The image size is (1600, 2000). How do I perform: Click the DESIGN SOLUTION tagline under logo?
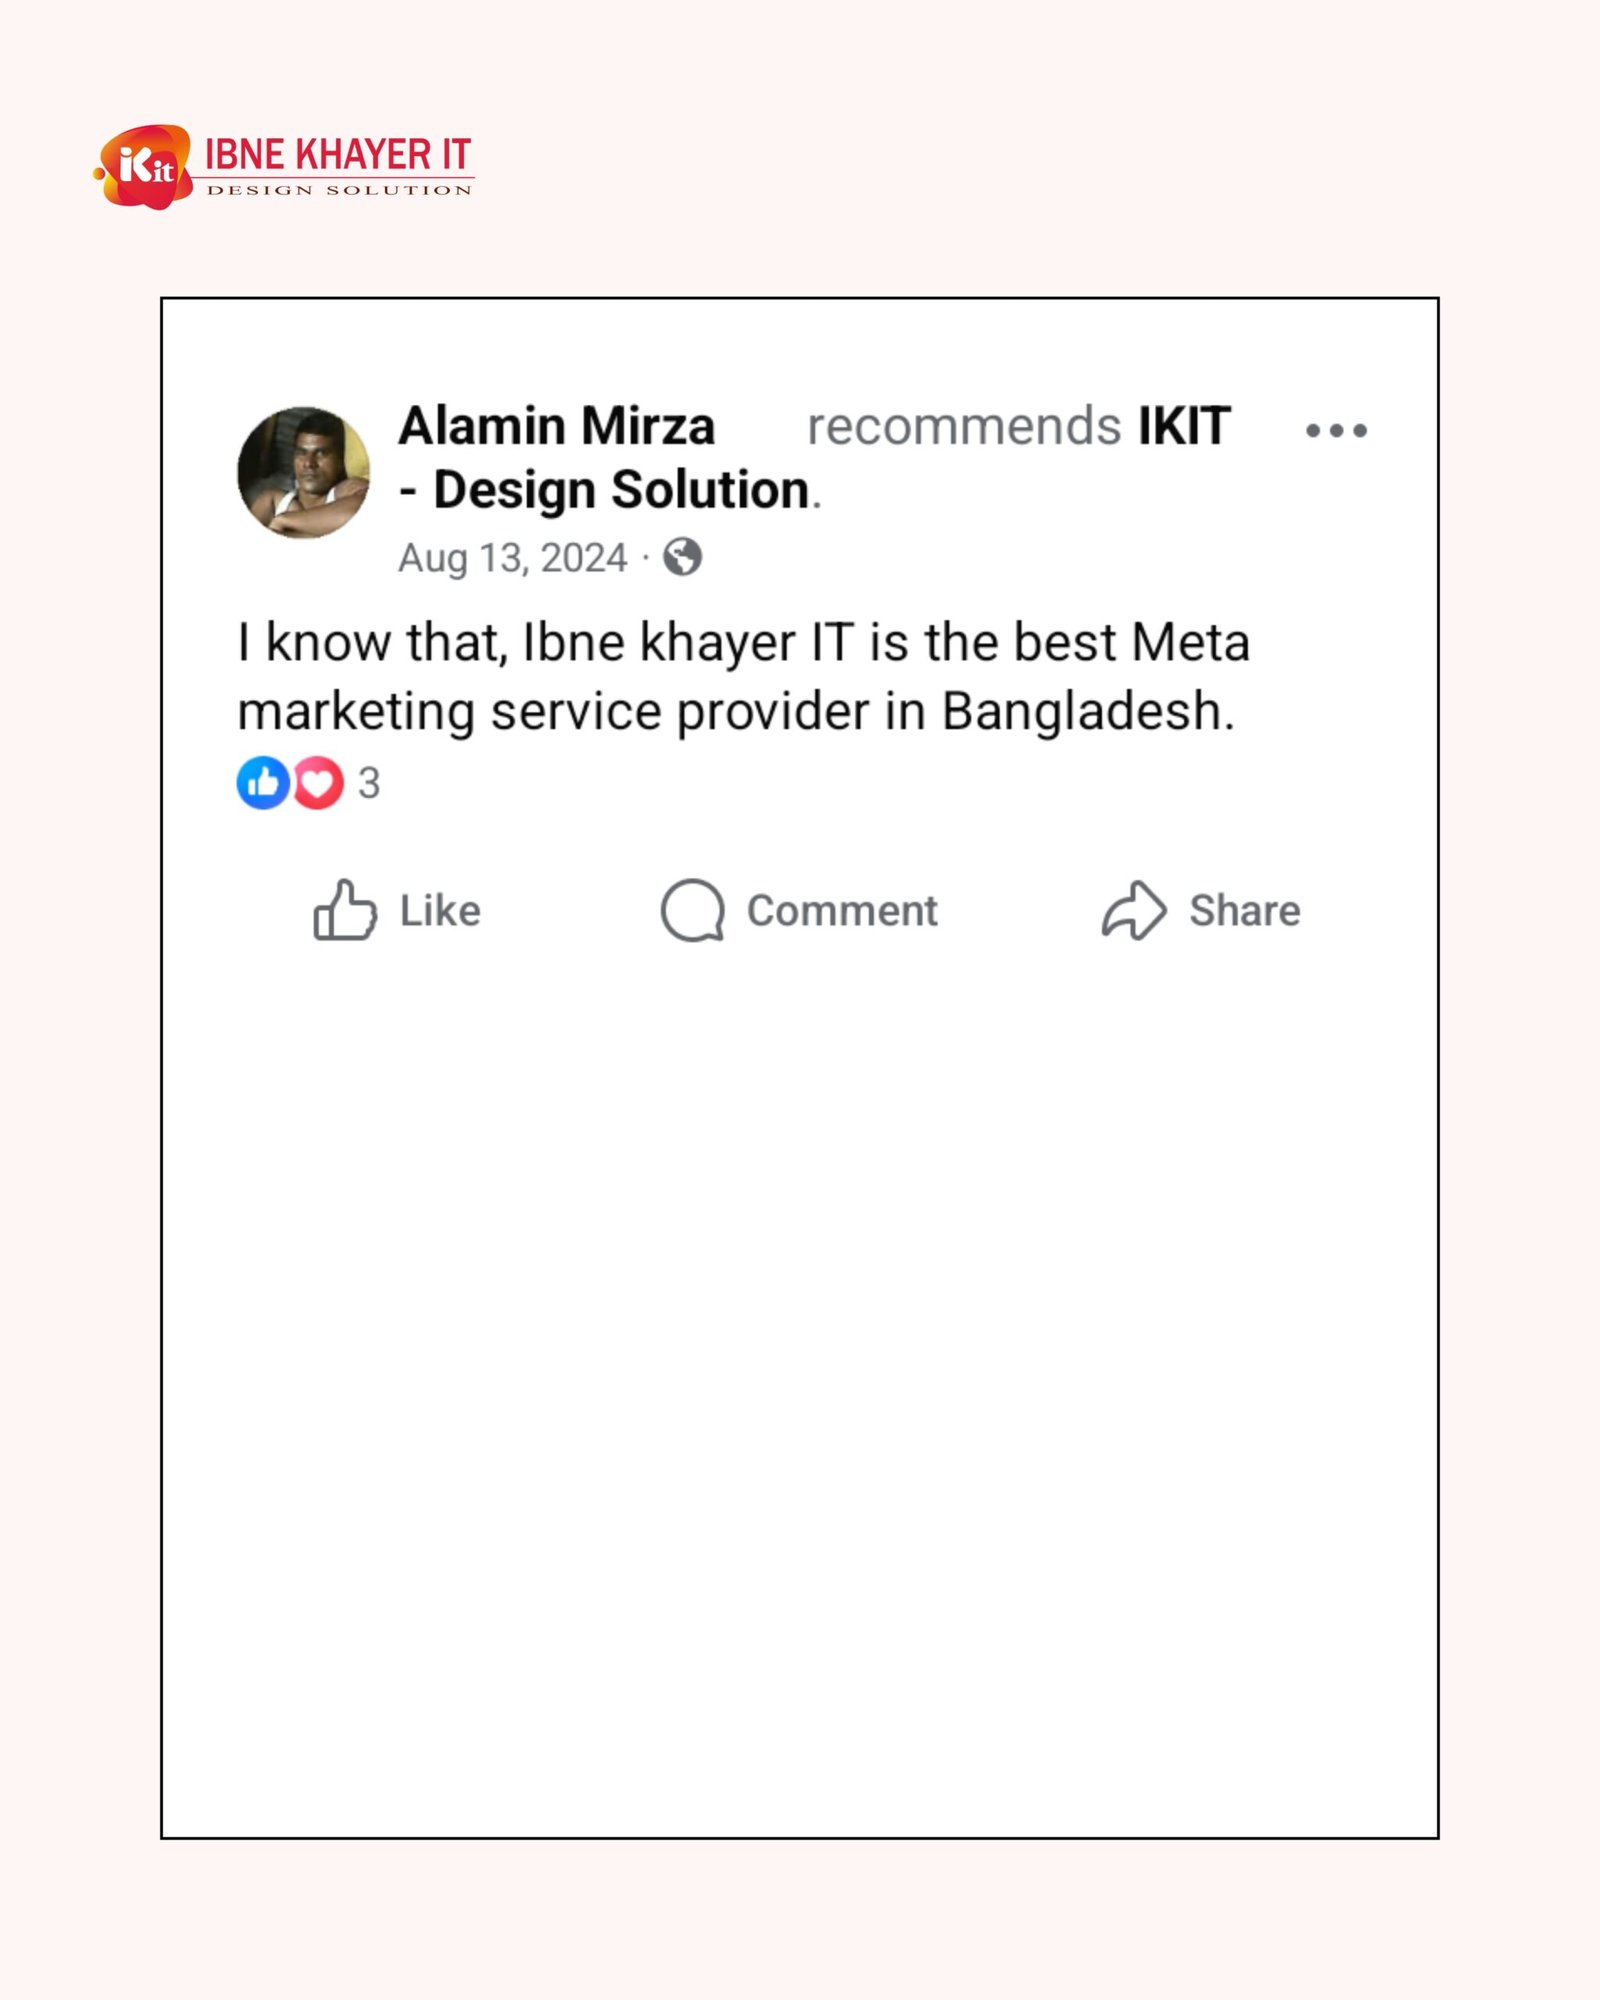pos(339,190)
